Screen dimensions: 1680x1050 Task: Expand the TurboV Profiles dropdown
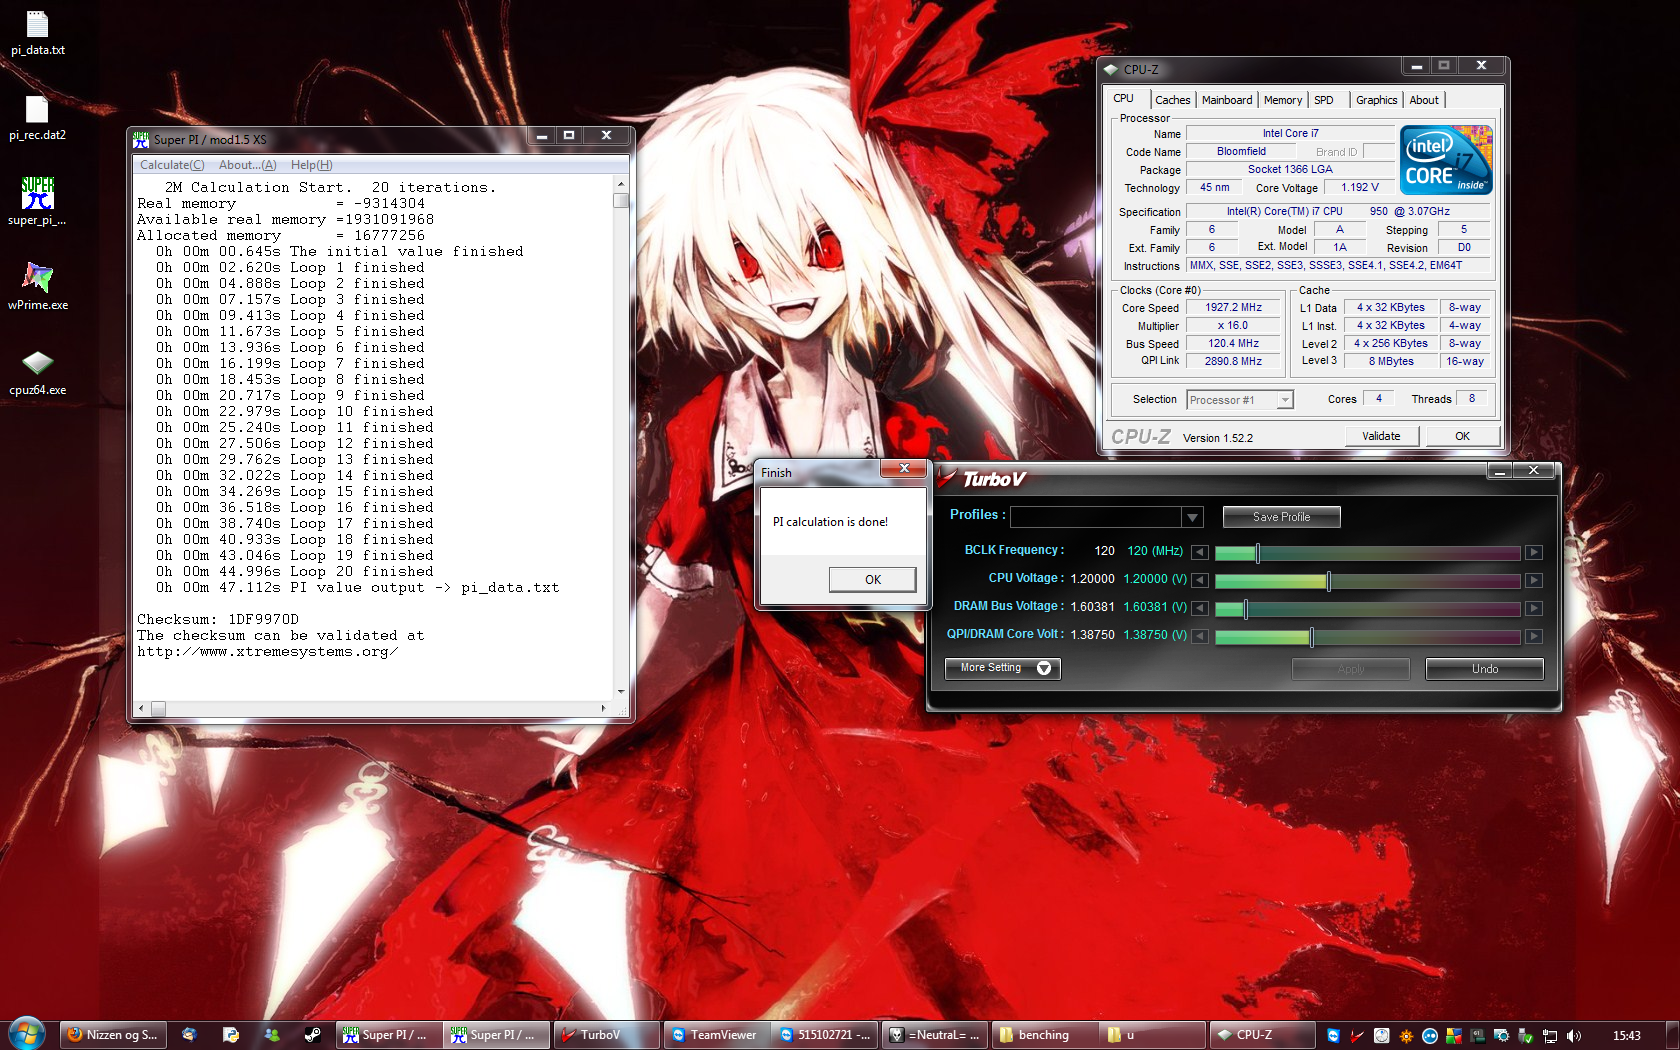pyautogui.click(x=1191, y=517)
